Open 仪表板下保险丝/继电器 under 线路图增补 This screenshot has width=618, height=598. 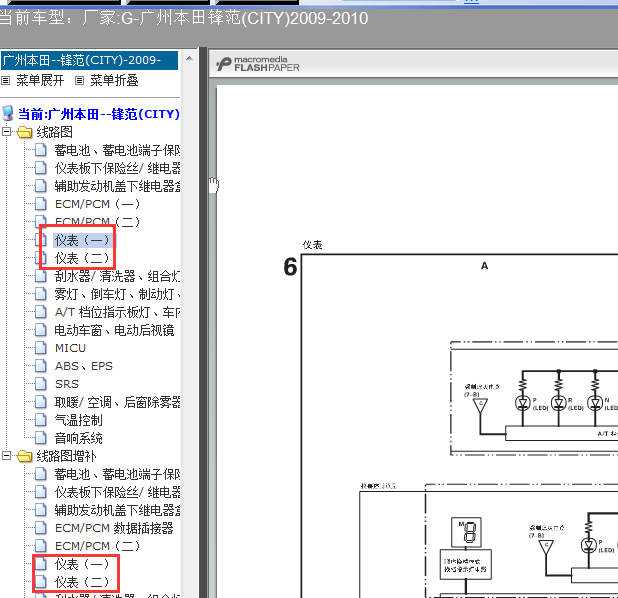117,492
